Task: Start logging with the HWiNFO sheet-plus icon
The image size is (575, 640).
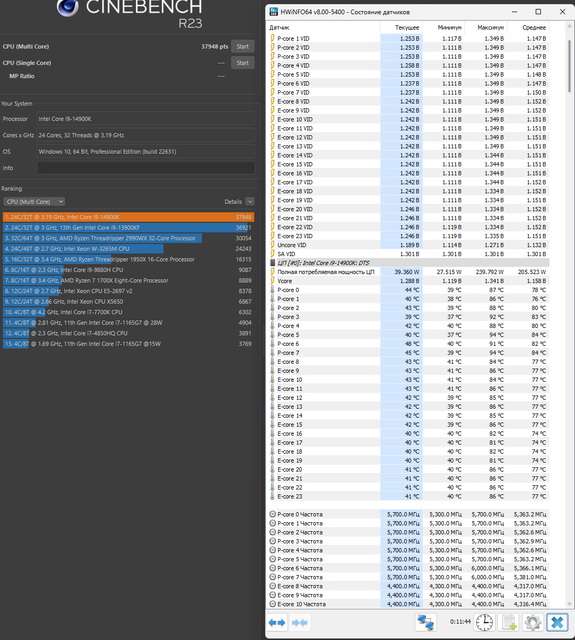Action: point(508,623)
